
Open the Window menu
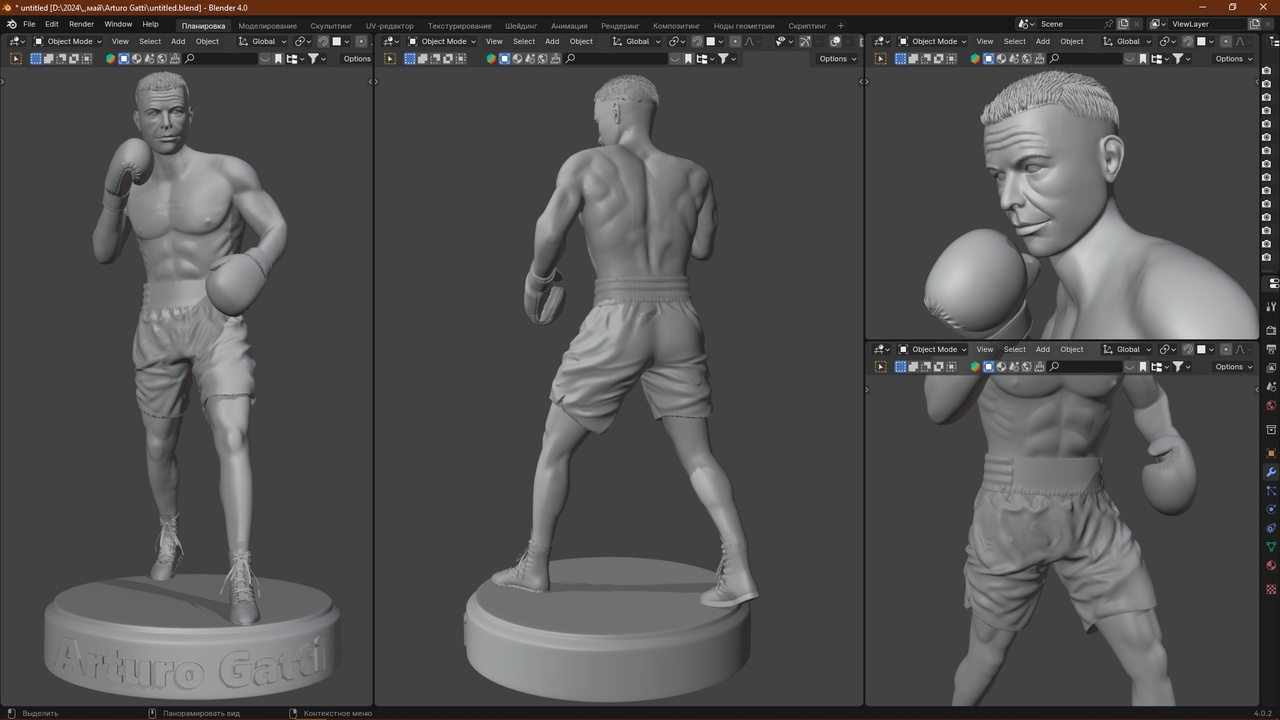[118, 24]
